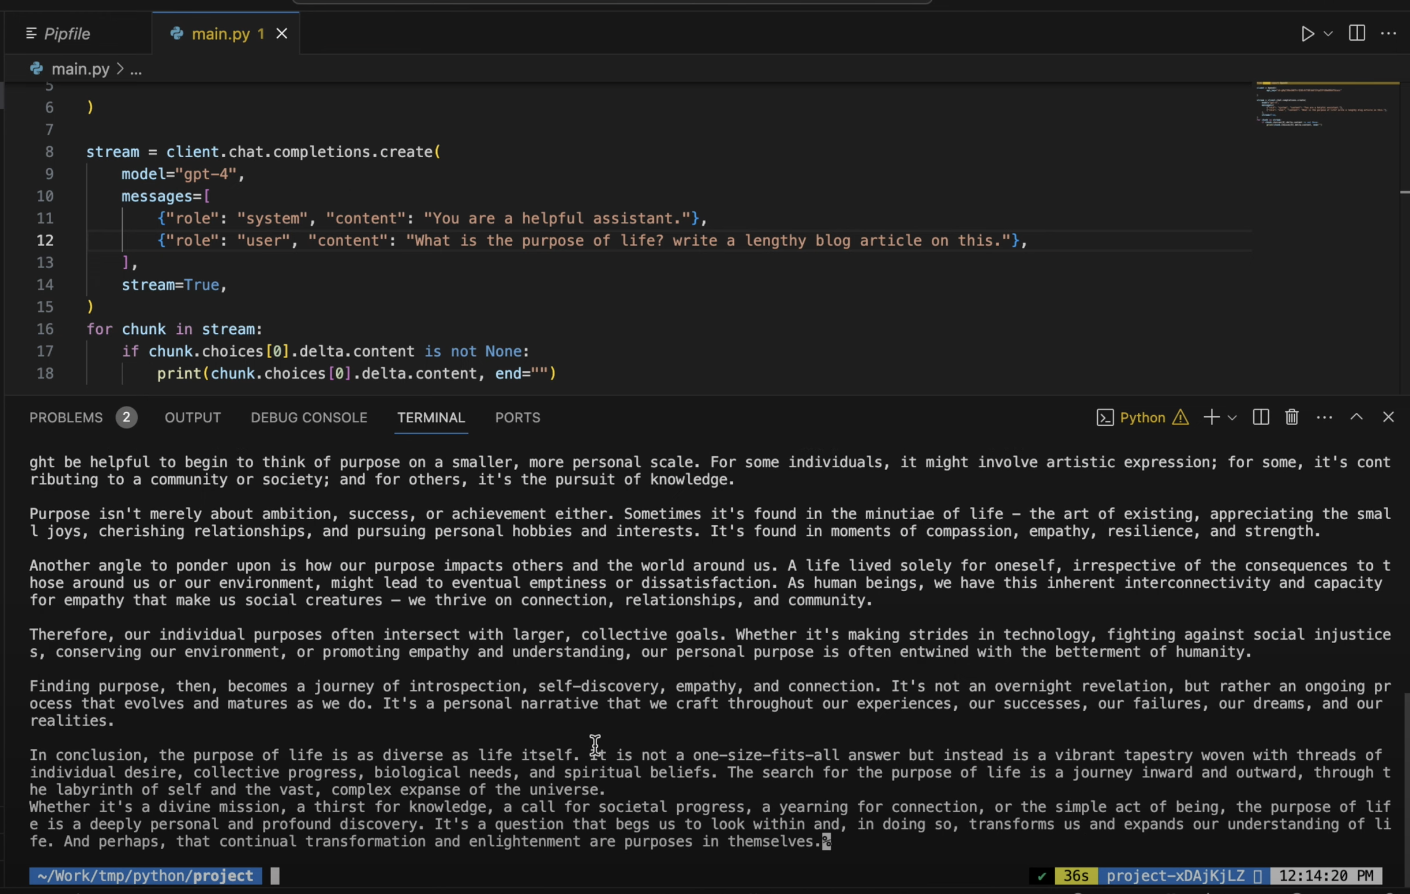Switch to the Pipfile tab

[66, 34]
